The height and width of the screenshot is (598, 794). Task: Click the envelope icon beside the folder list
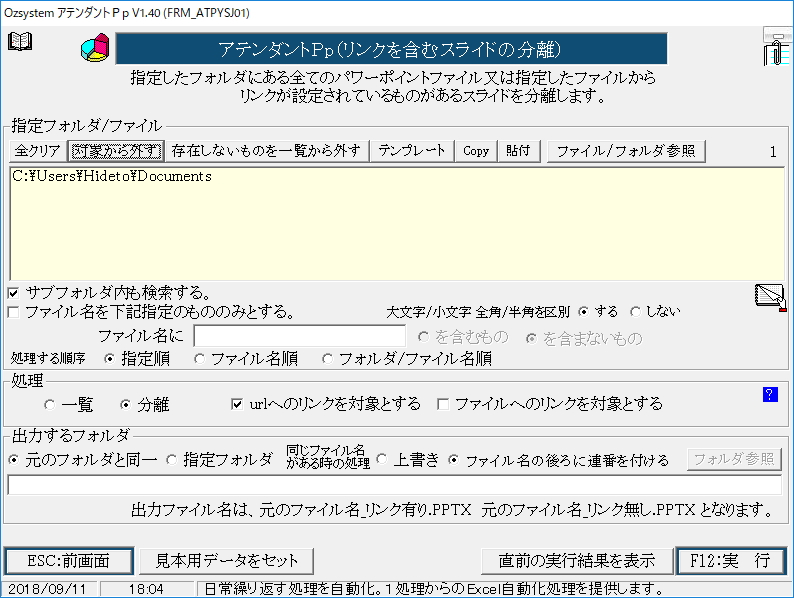769,298
